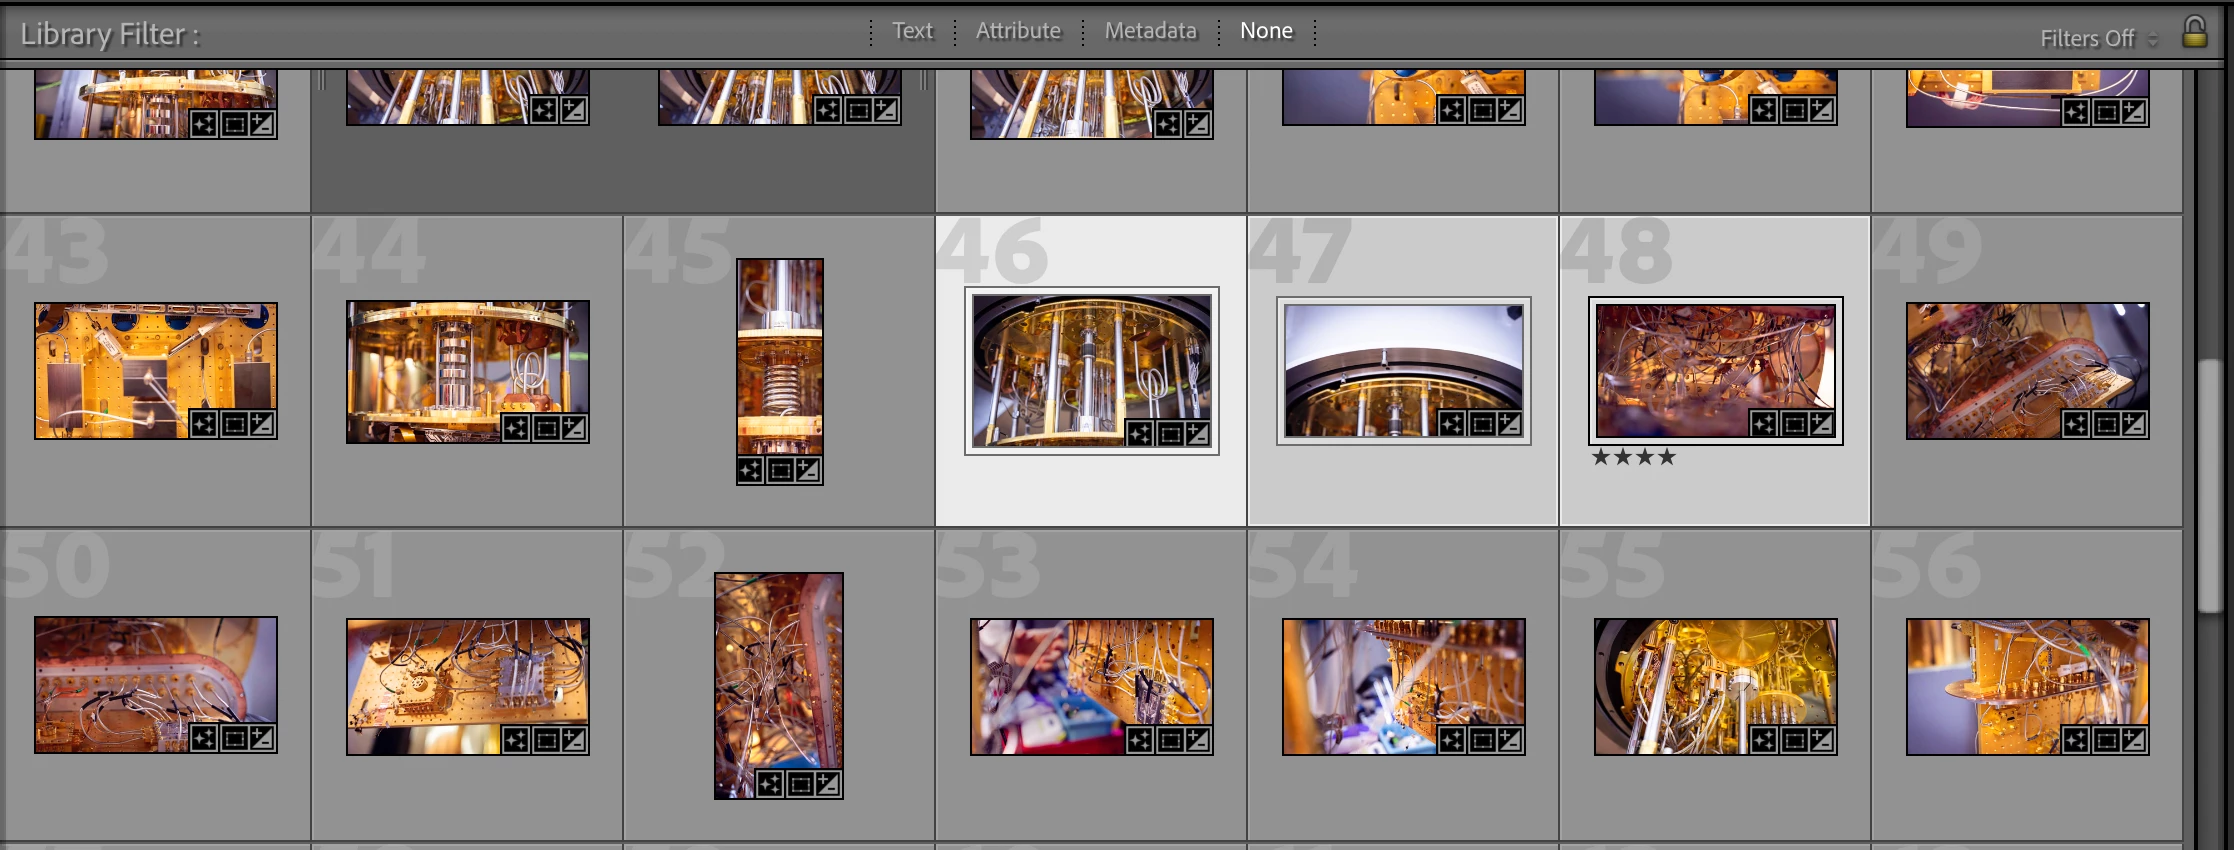The width and height of the screenshot is (2234, 850).
Task: Select the vertical photo 52 thumbnail
Action: tap(779, 686)
